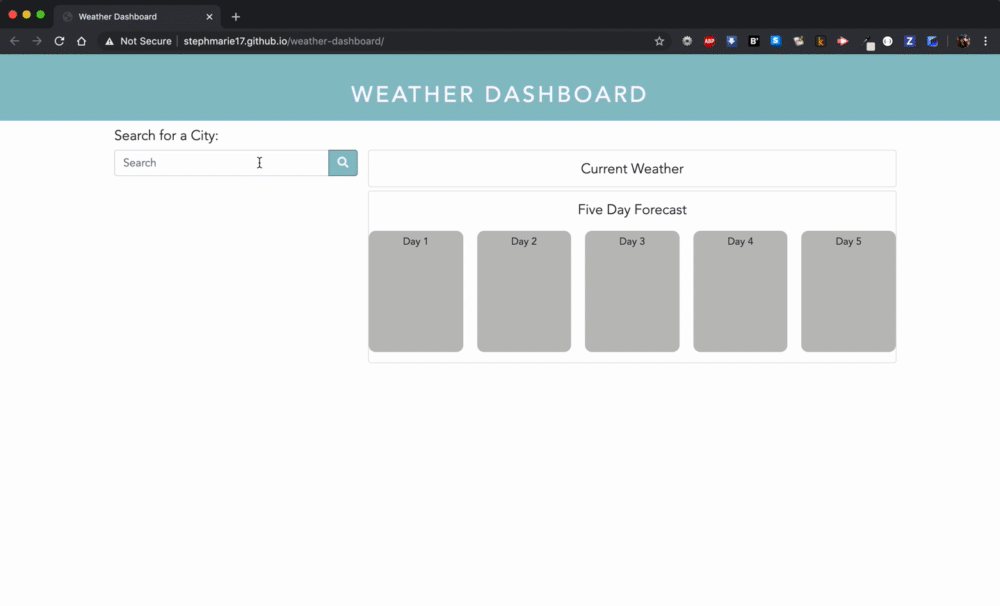Click the browser forward arrow

click(37, 41)
